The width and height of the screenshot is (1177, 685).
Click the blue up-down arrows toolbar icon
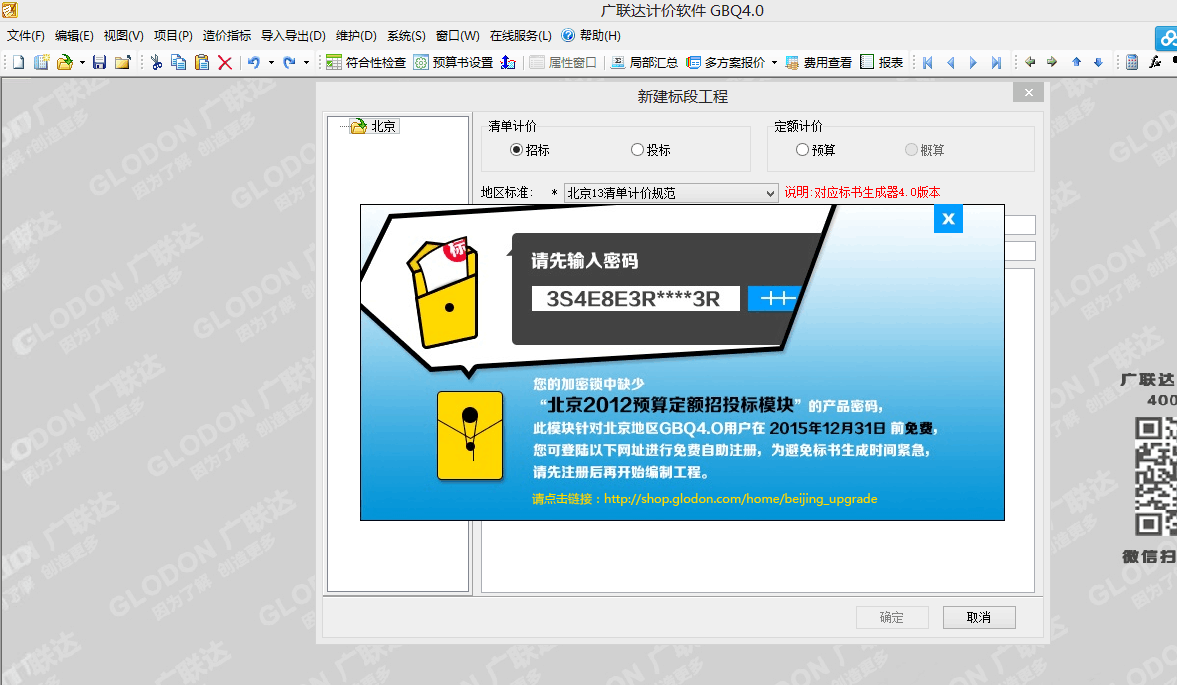[508, 62]
